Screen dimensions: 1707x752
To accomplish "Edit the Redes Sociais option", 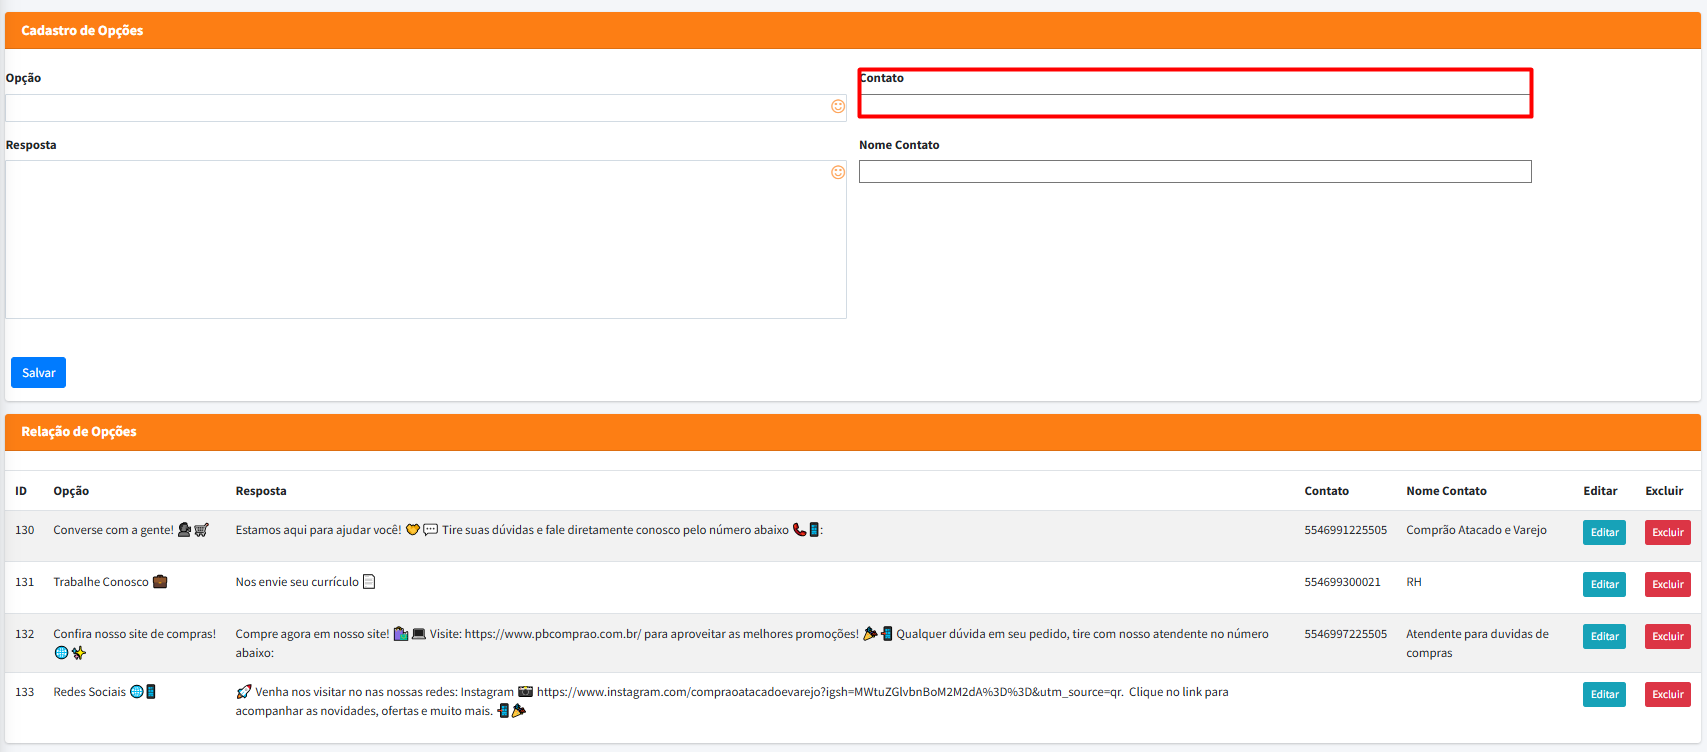I will click(x=1604, y=694).
